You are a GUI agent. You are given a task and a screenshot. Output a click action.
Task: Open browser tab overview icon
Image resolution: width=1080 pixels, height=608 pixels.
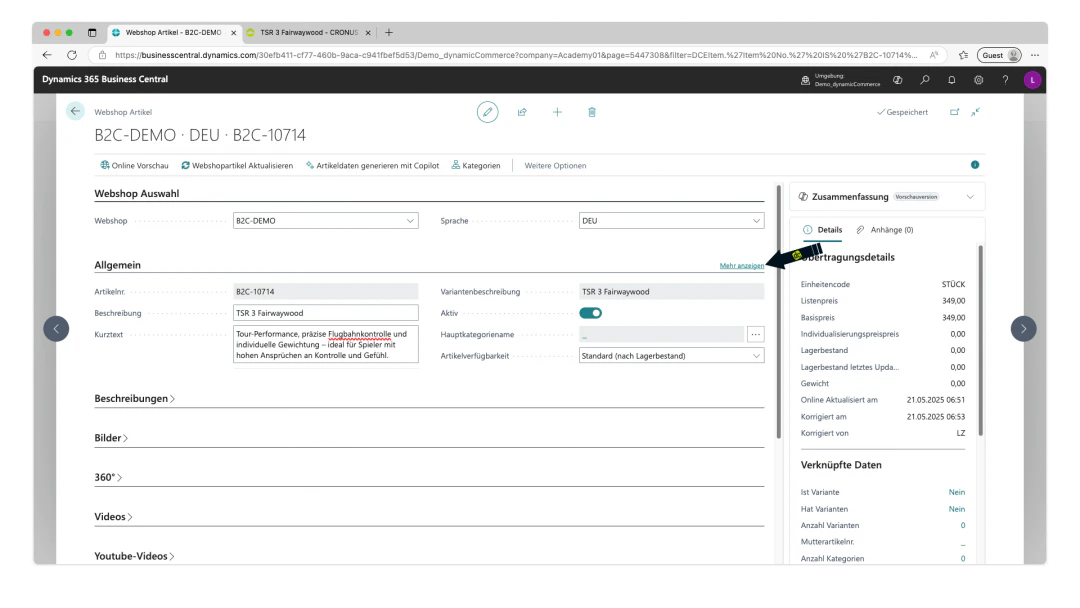click(x=92, y=32)
